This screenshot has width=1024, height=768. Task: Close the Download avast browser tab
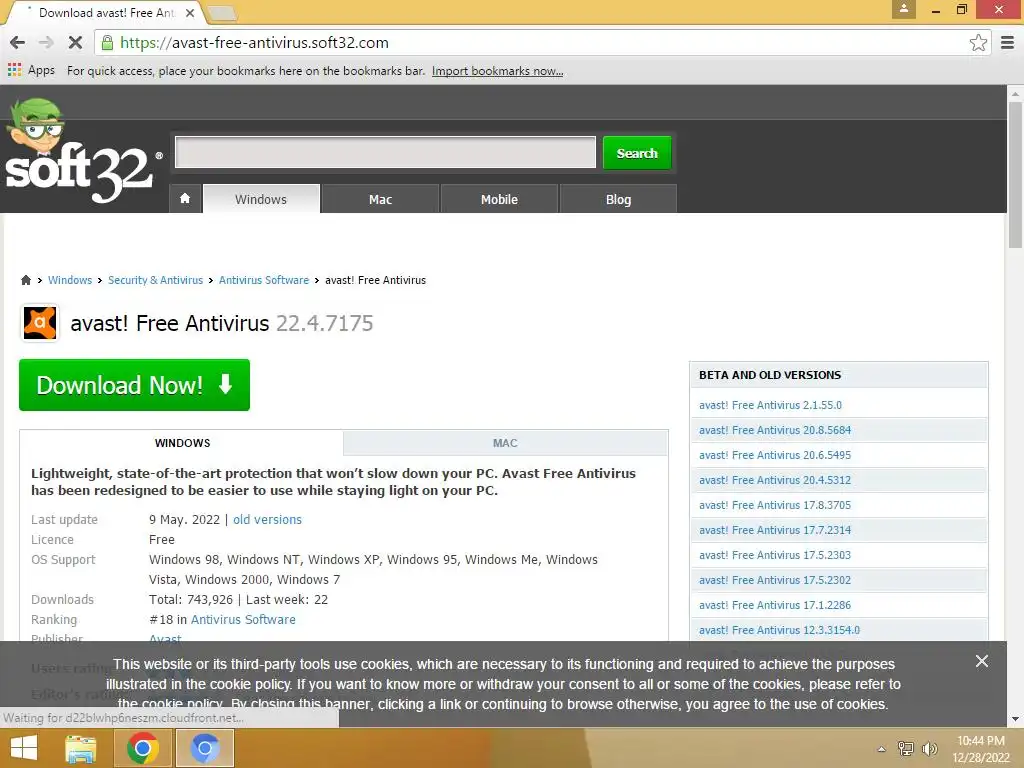(189, 12)
